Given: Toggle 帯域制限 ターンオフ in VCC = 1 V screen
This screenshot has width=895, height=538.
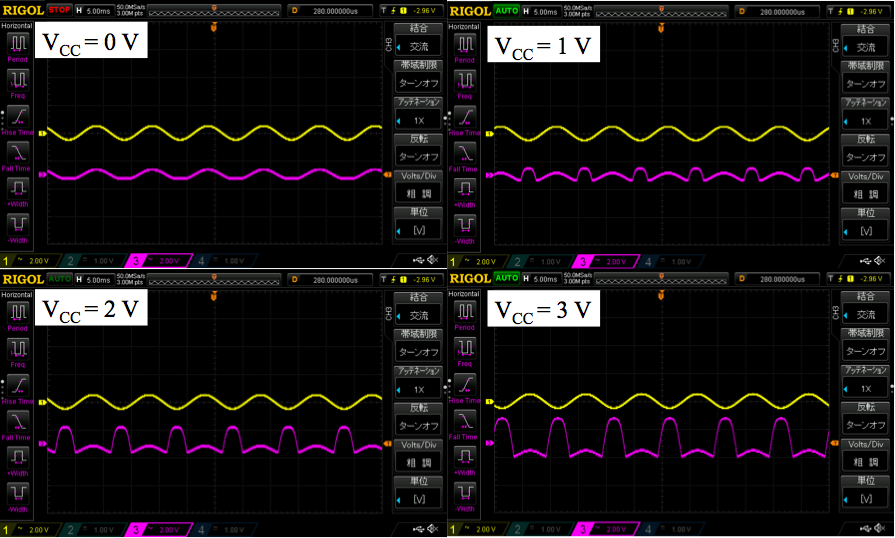Looking at the screenshot, I should tap(865, 77).
